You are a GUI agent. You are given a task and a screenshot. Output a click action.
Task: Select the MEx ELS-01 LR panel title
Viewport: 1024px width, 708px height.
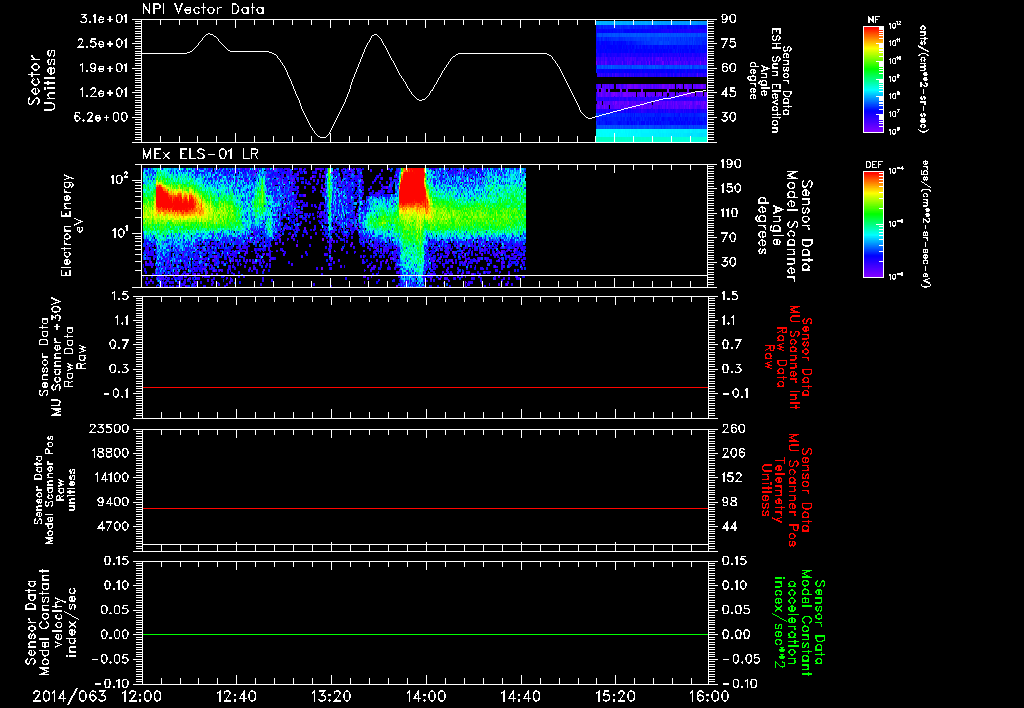point(200,154)
